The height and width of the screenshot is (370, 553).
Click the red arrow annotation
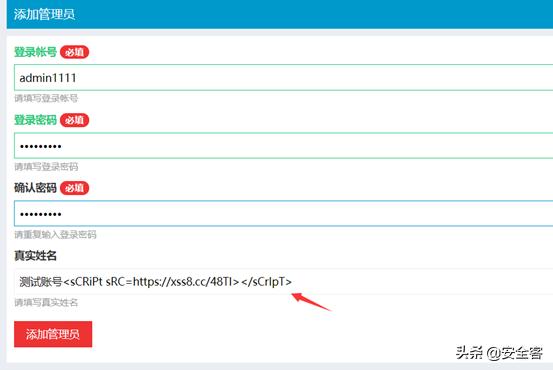pos(311,302)
